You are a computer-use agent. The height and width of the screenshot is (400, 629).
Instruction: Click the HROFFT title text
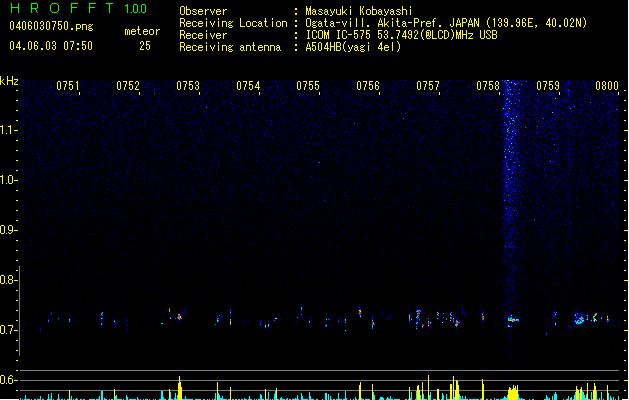coord(62,8)
